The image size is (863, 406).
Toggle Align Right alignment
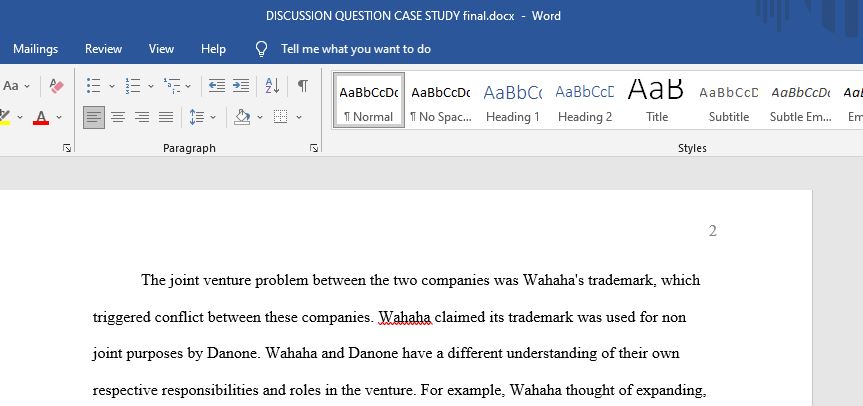142,117
